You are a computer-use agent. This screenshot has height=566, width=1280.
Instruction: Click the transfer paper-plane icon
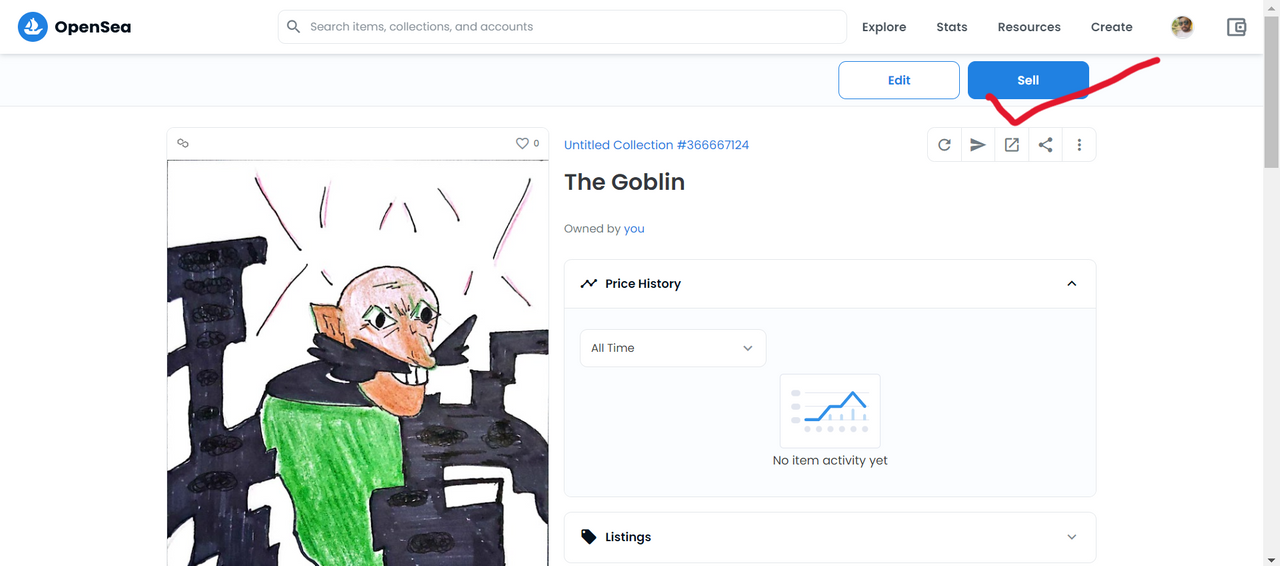click(x=978, y=145)
